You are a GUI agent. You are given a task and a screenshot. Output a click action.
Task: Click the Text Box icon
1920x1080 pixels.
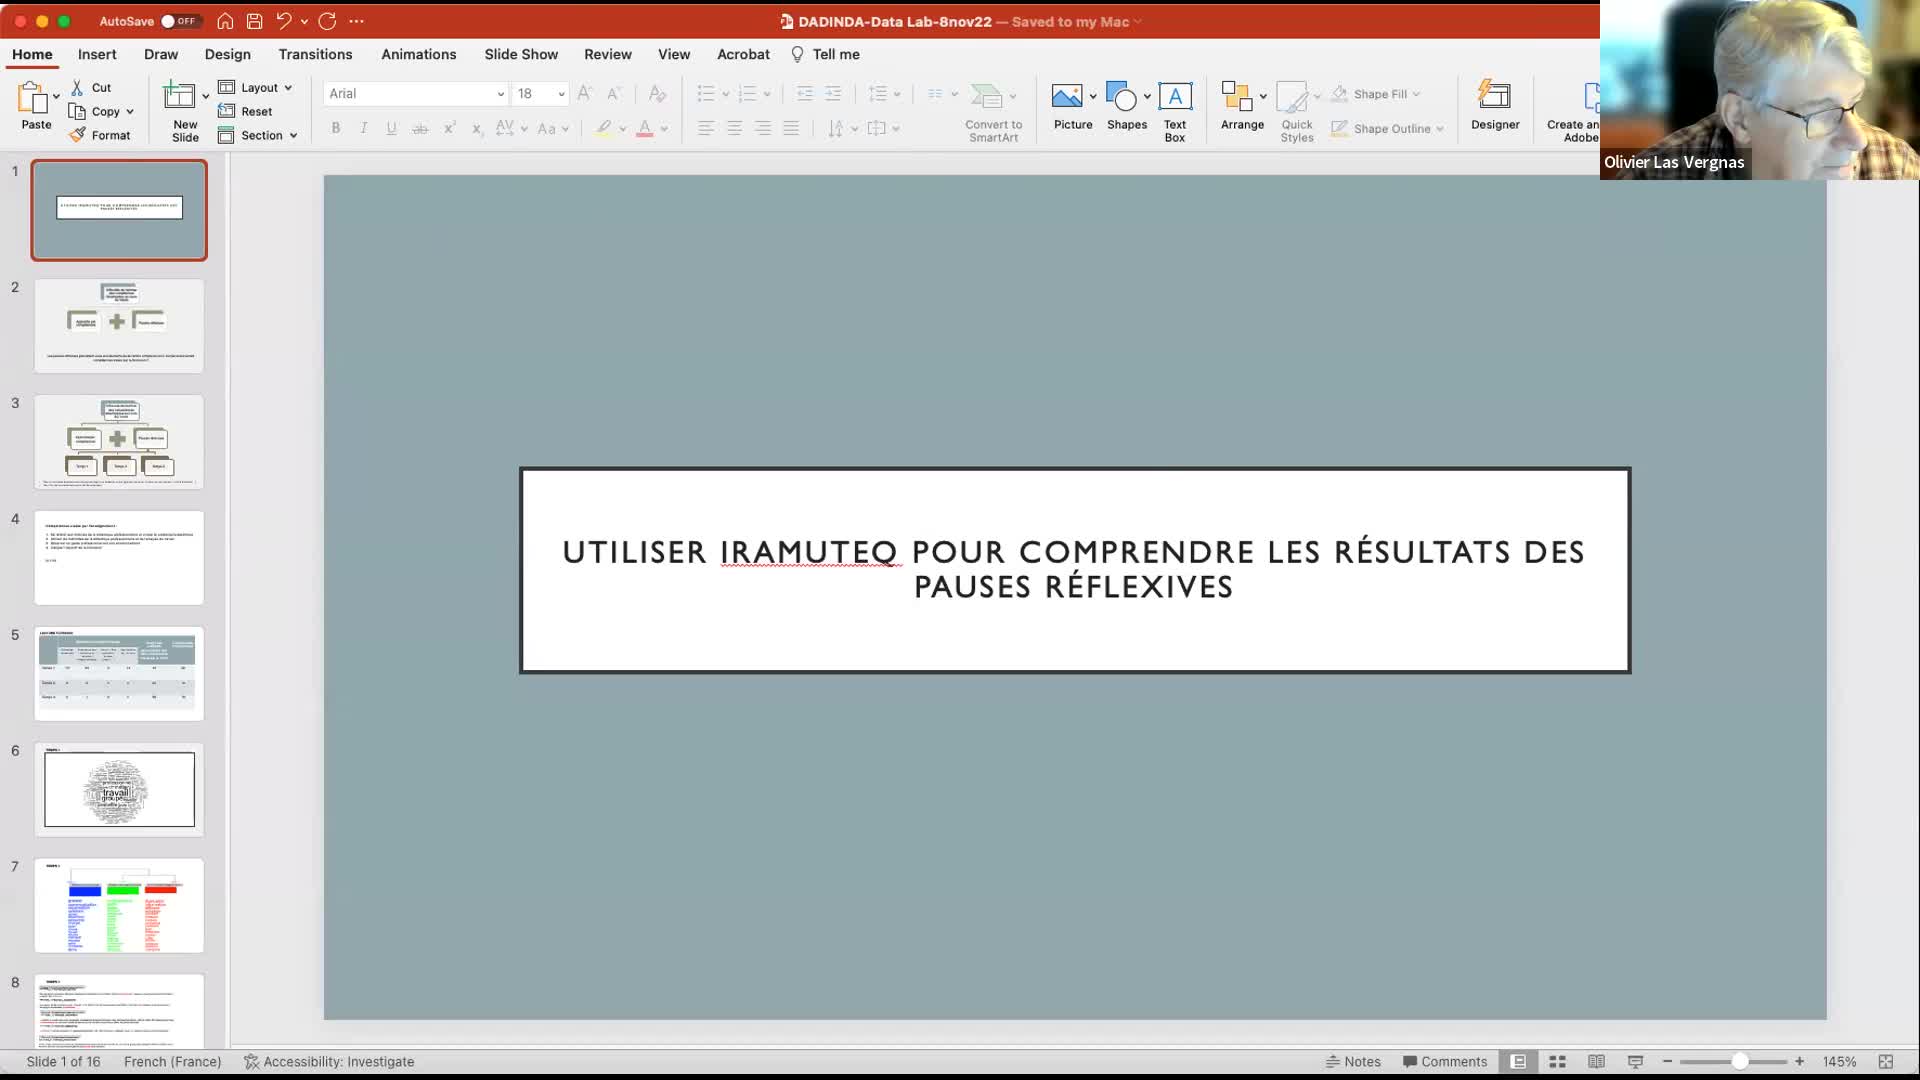tap(1174, 97)
